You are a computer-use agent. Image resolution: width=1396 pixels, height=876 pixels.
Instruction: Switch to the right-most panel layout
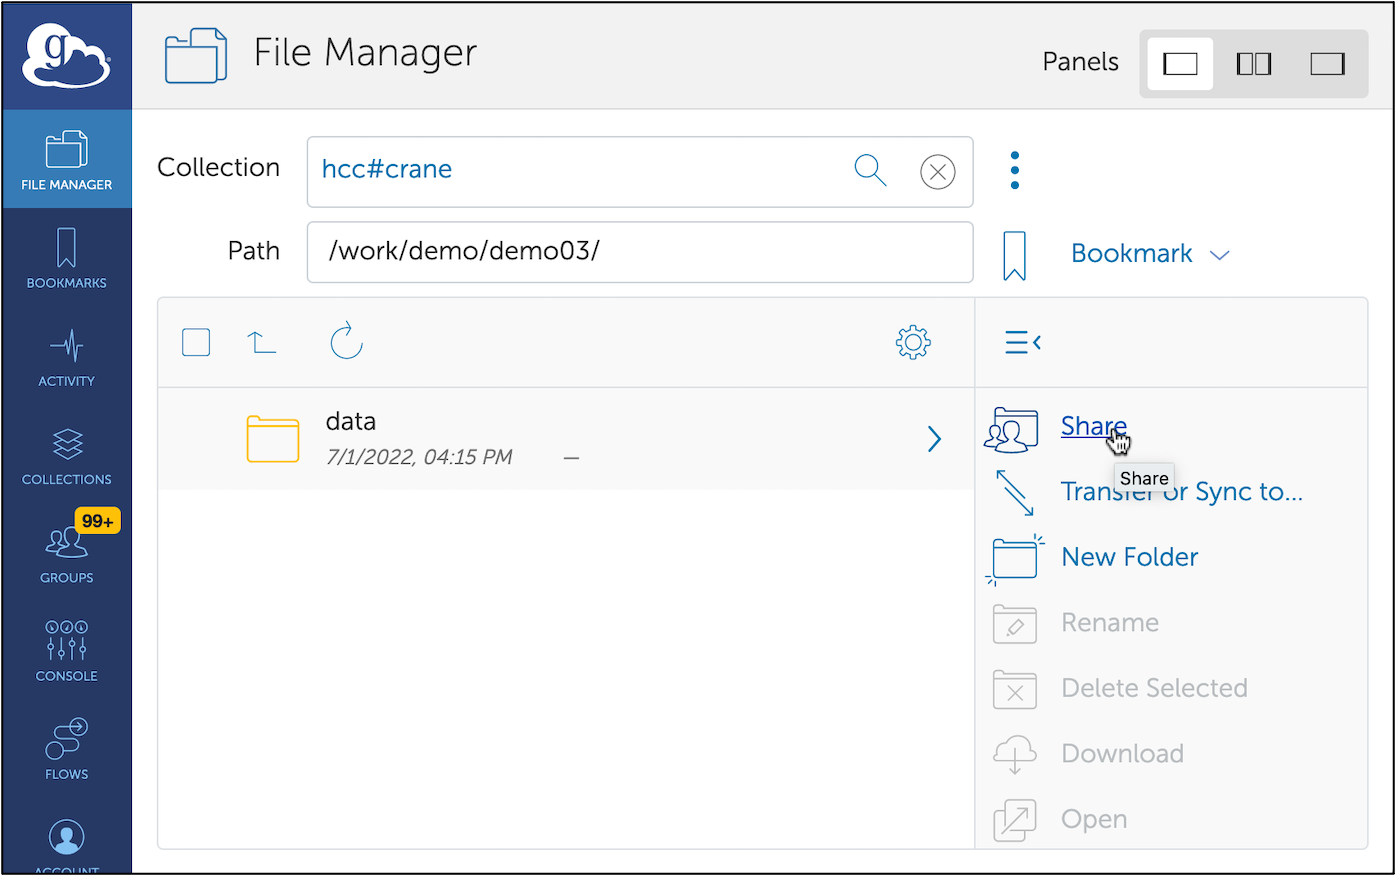click(1327, 64)
